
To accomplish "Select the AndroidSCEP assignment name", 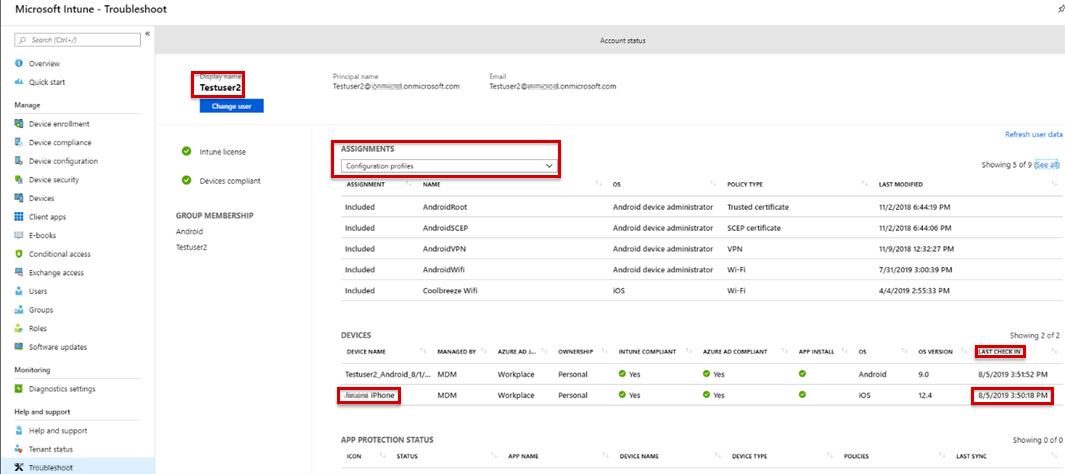I will pyautogui.click(x=445, y=227).
